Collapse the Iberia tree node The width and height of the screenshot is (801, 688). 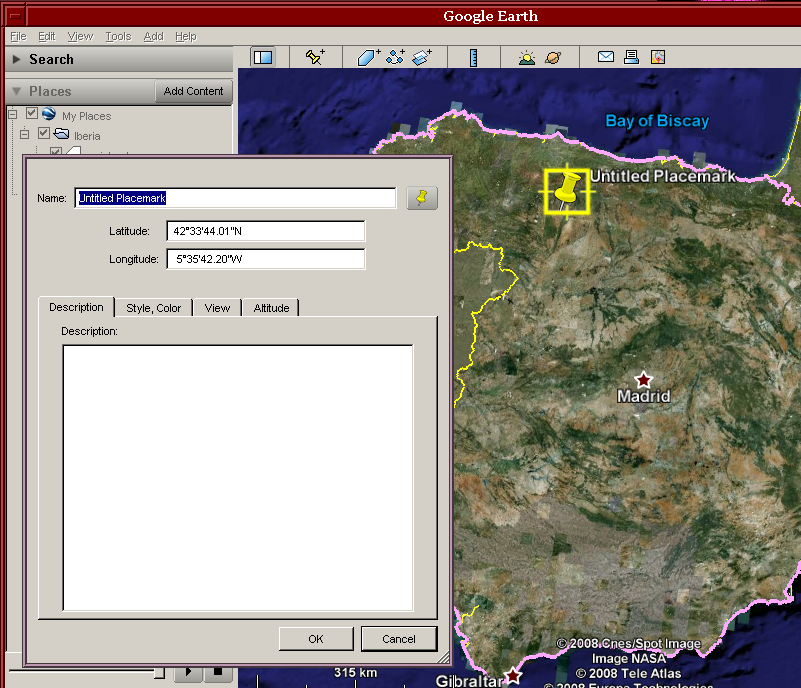(25, 134)
